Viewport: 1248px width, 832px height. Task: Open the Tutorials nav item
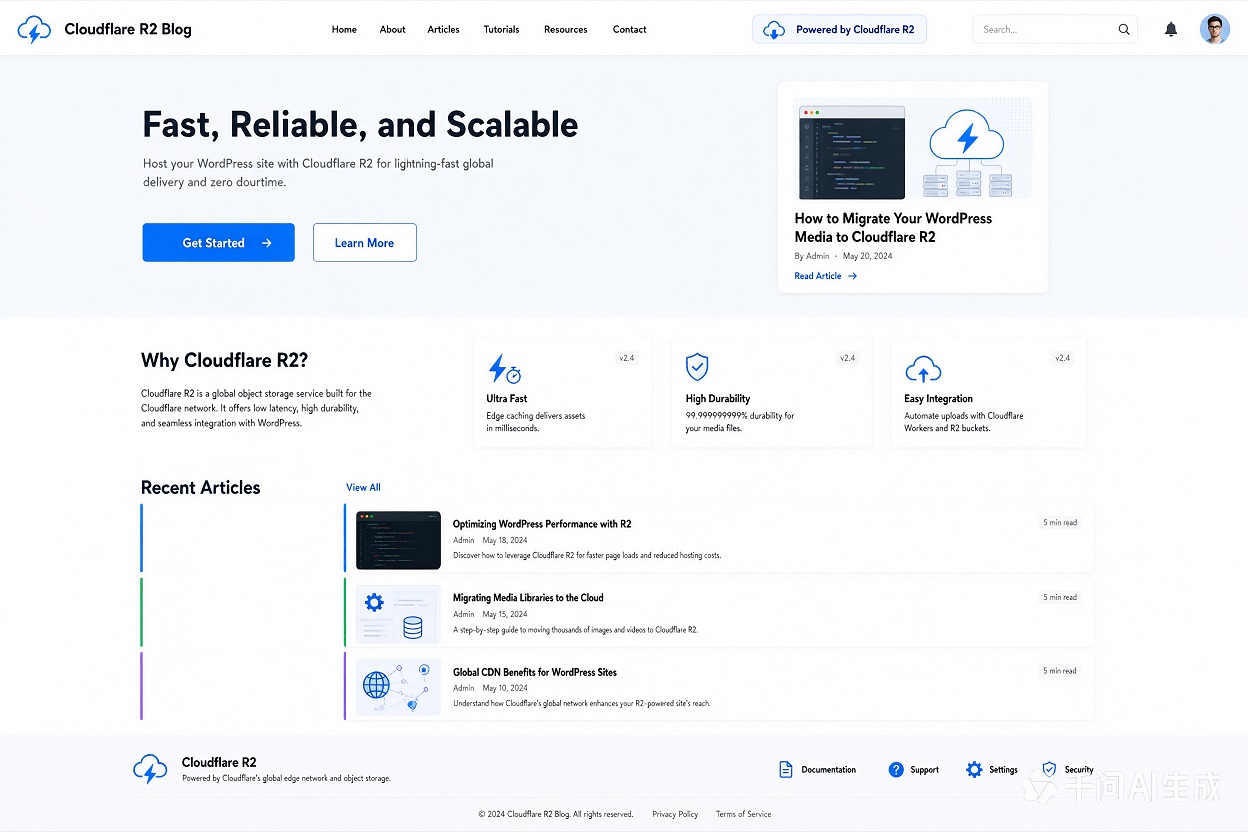[x=501, y=30]
